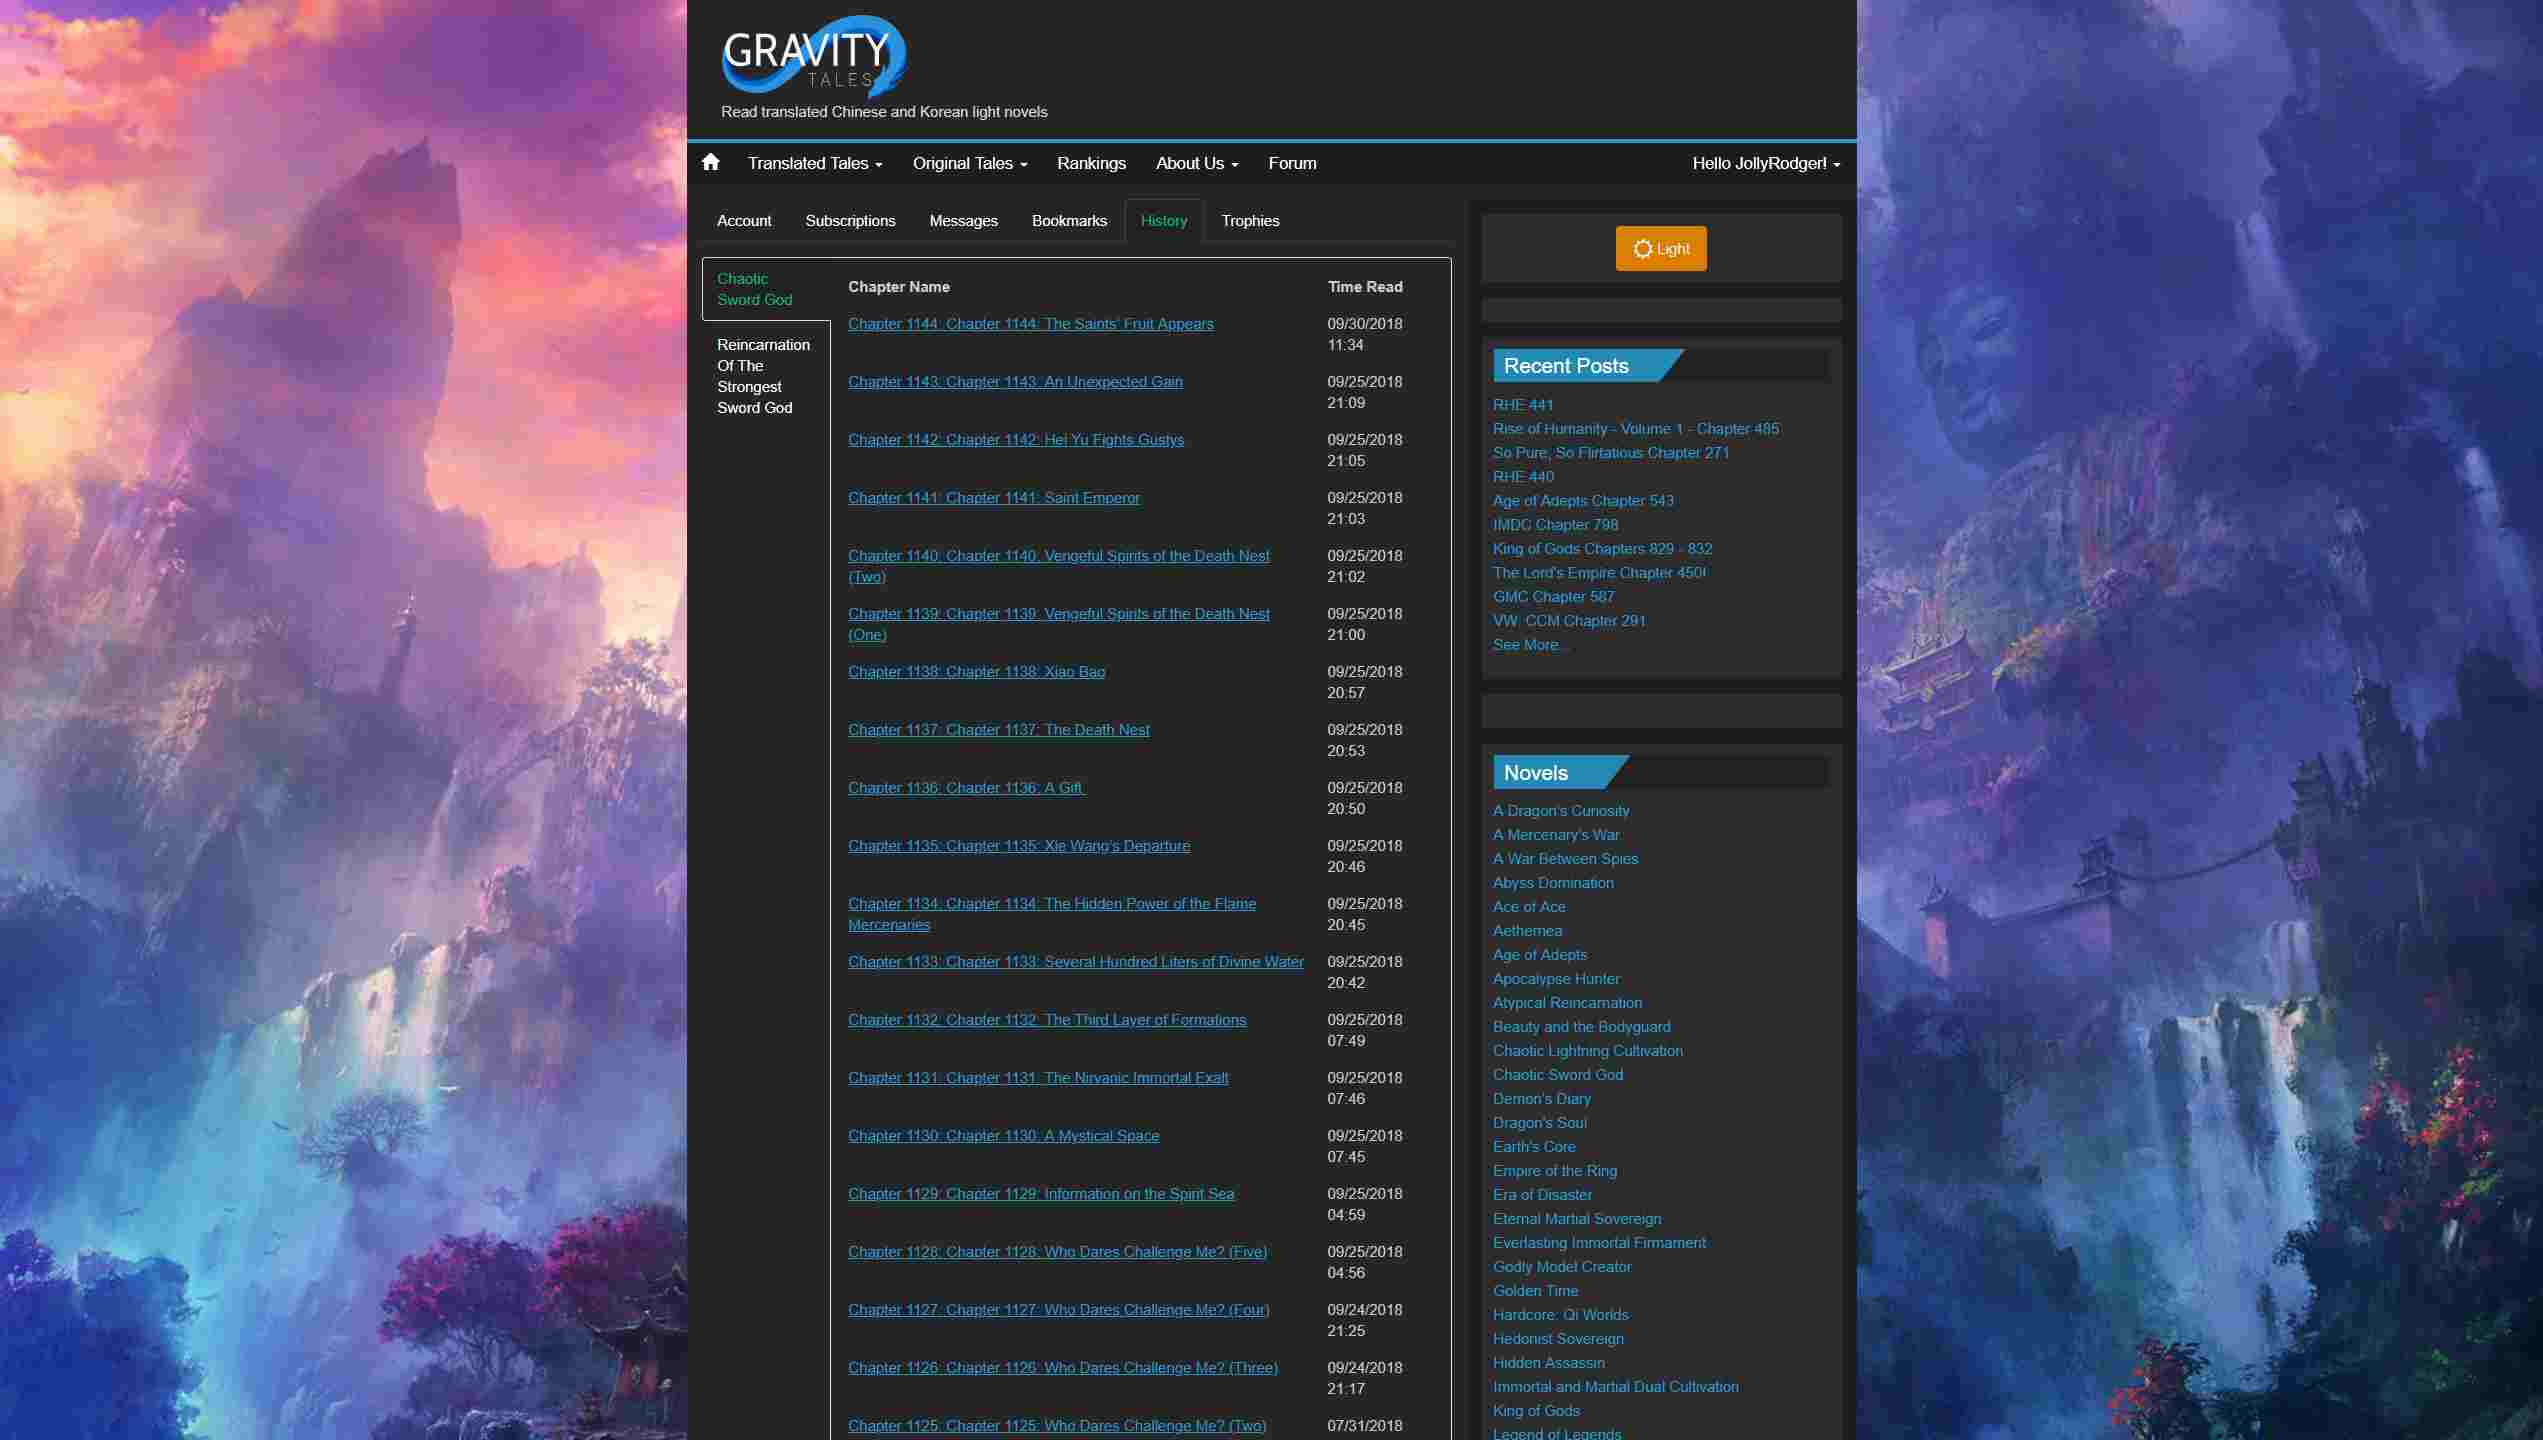
Task: Open Chapter 1141: Saint Emperor
Action: (x=993, y=498)
